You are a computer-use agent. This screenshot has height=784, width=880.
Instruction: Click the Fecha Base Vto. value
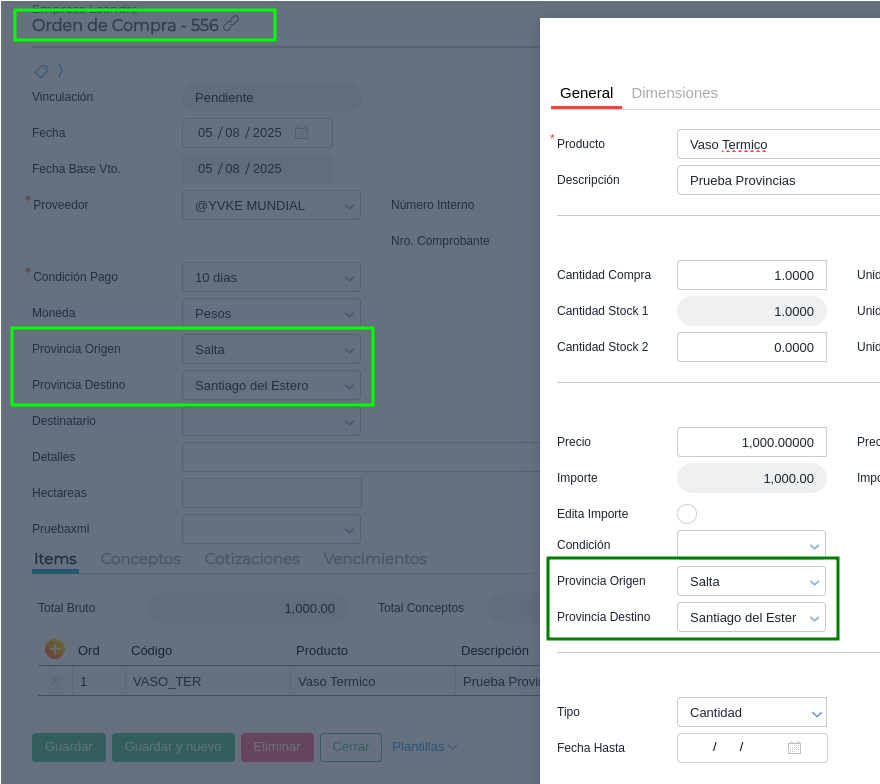(x=257, y=169)
